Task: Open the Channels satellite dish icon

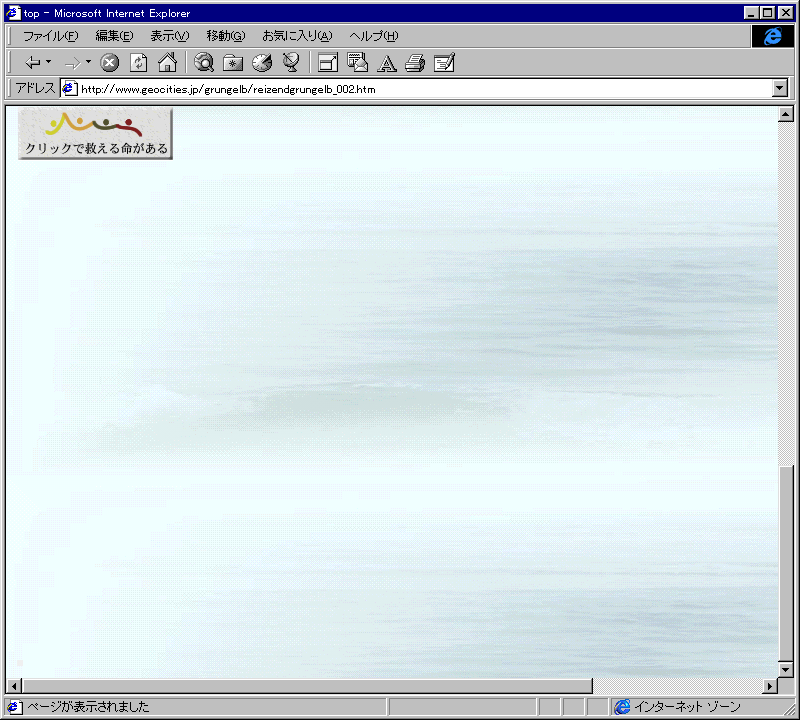Action: tap(291, 62)
